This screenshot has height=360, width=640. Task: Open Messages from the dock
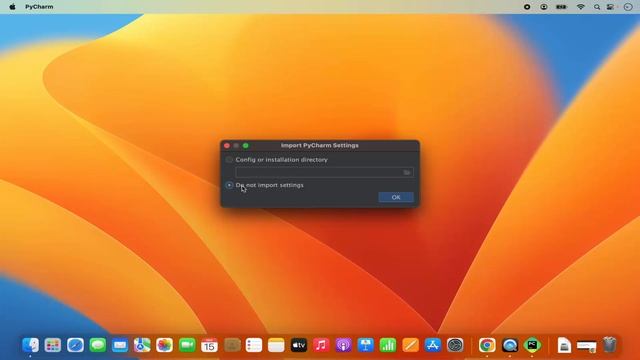pos(98,345)
